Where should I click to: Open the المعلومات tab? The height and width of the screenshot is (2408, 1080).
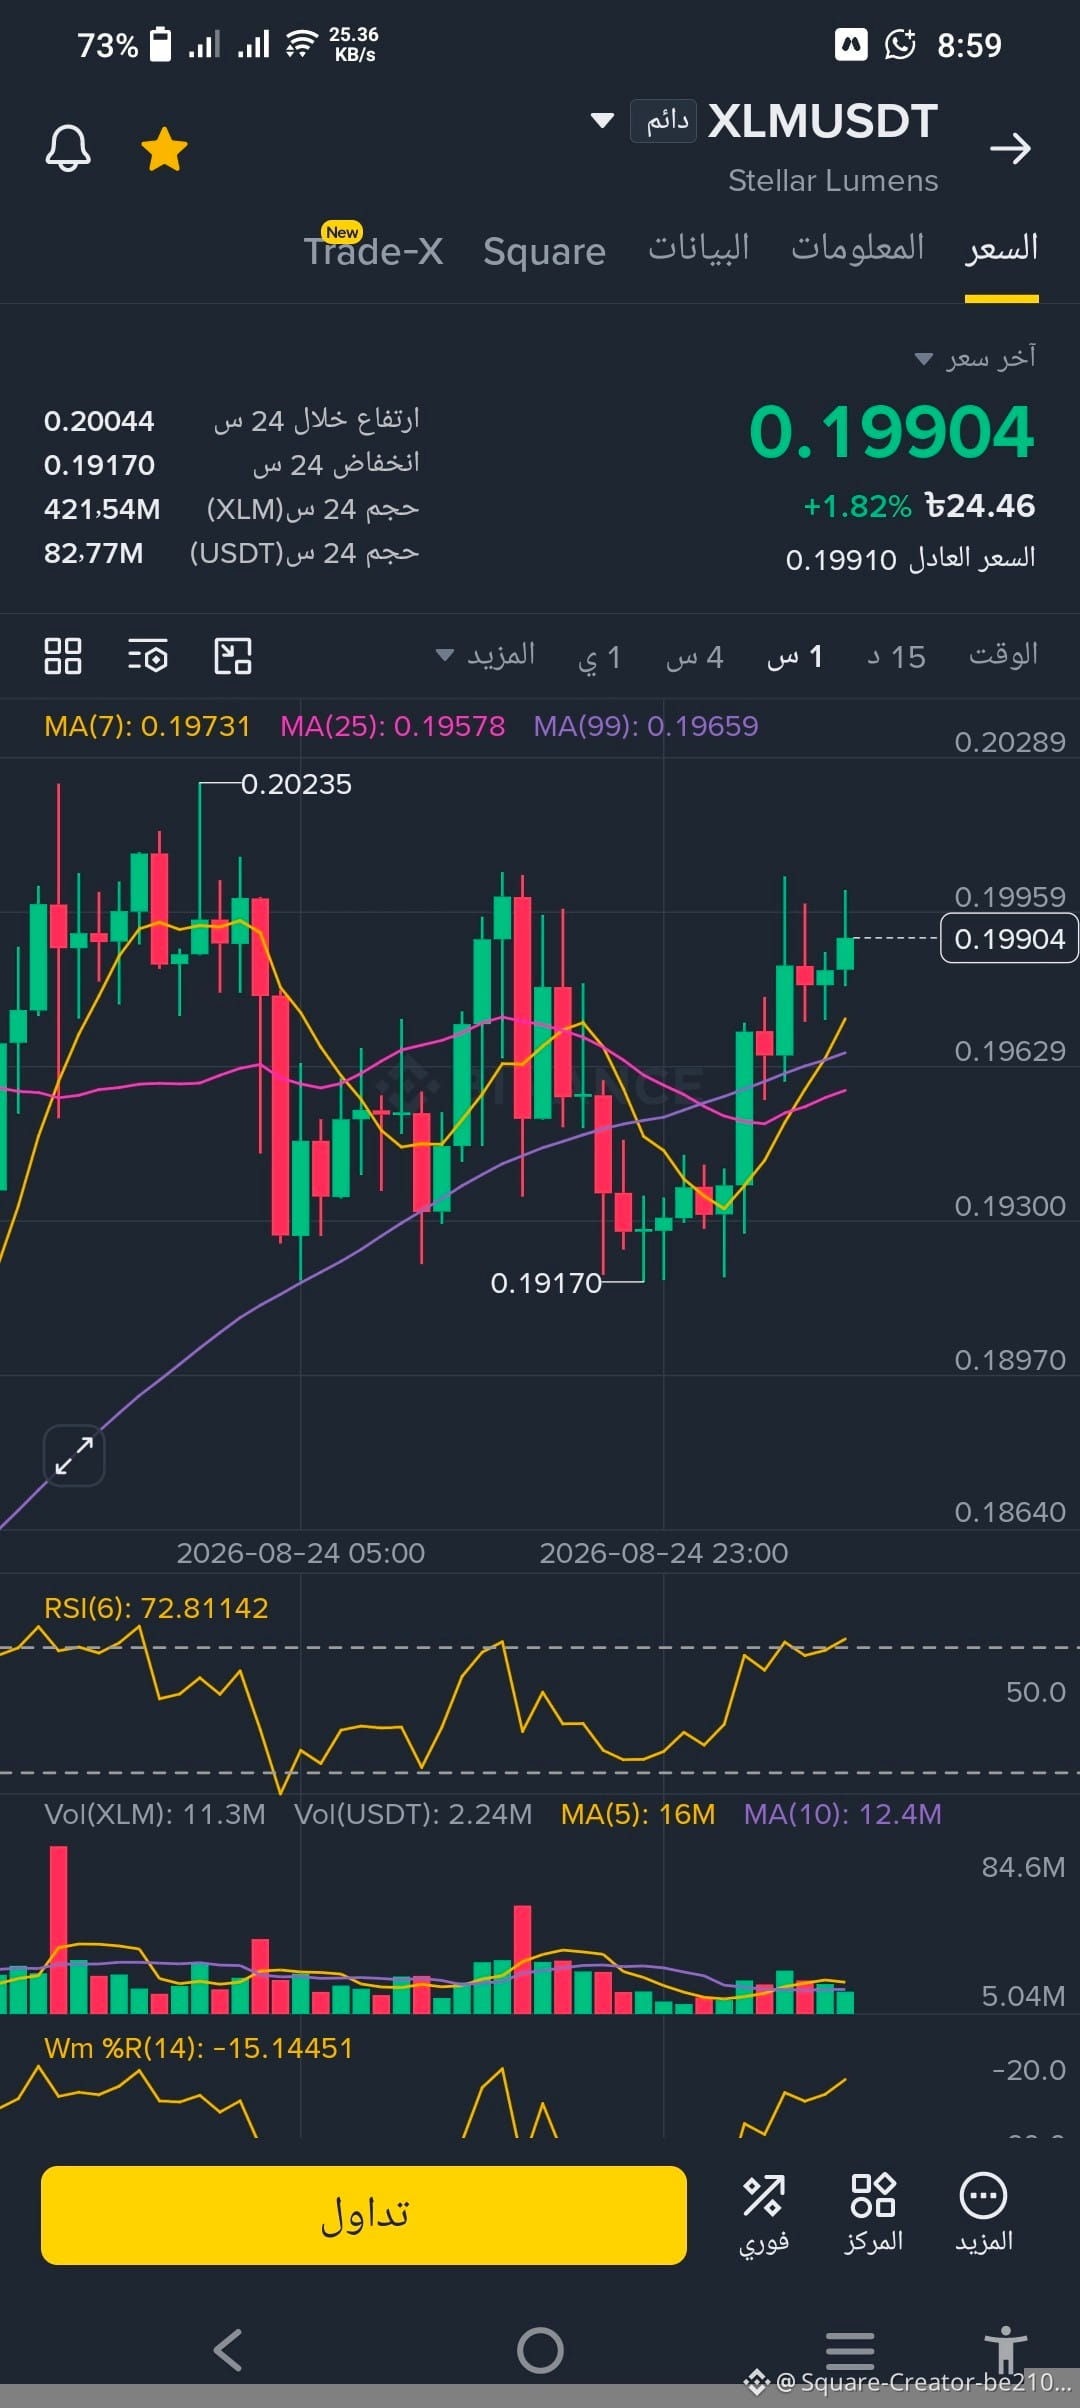(x=857, y=248)
